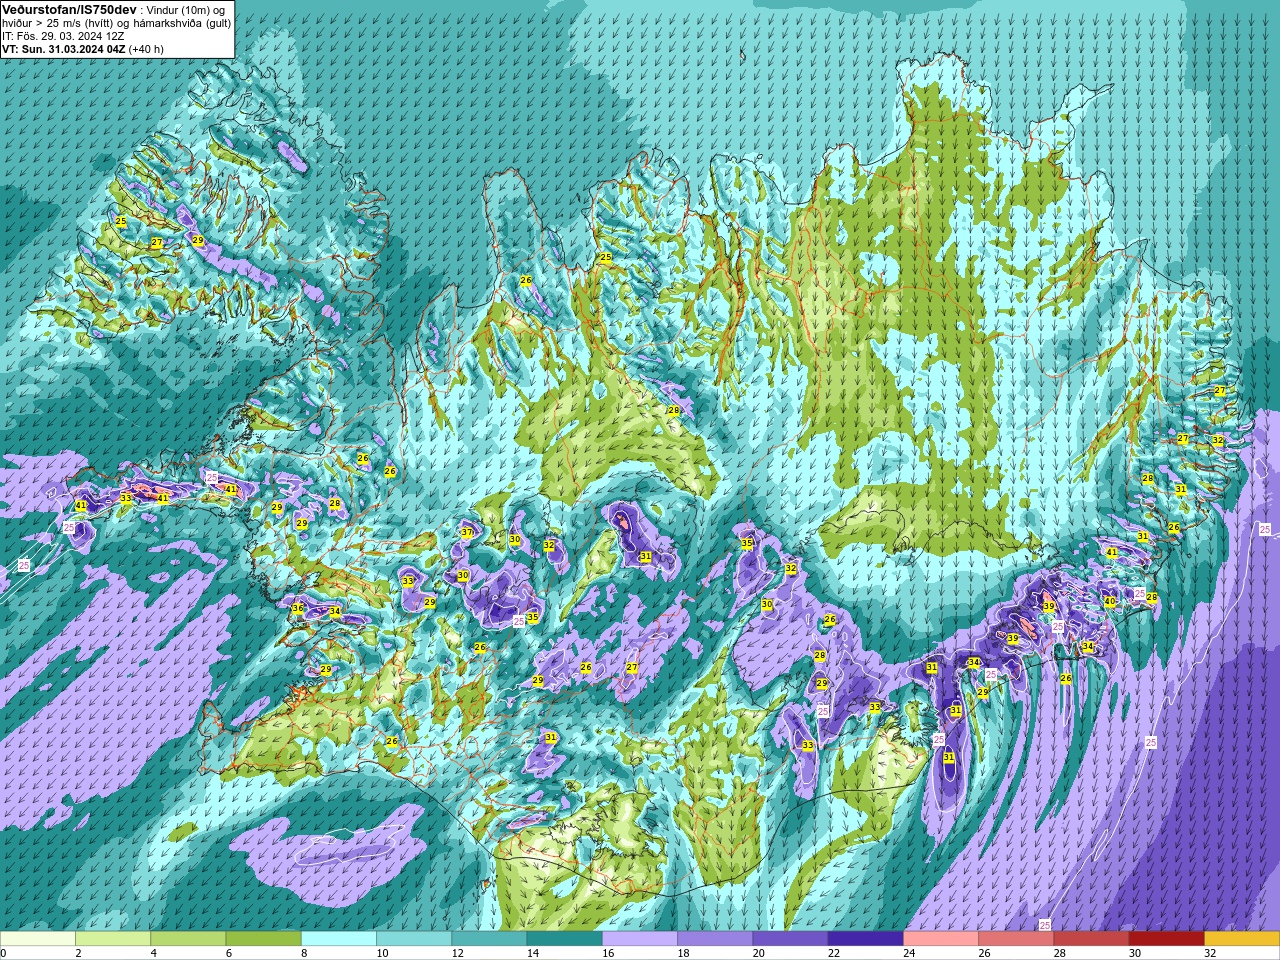Click the 2–4 m/s light green legend swatch
The image size is (1280, 960).
click(x=113, y=939)
